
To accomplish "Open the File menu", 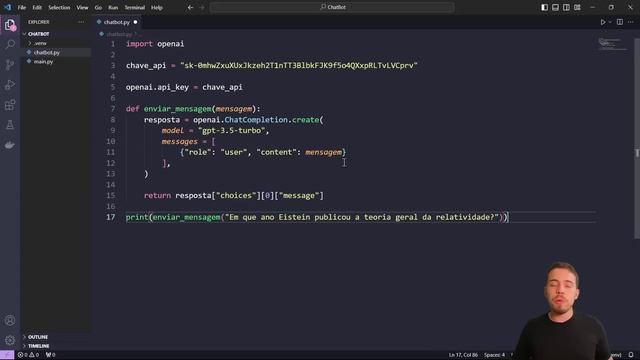I will [22, 7].
